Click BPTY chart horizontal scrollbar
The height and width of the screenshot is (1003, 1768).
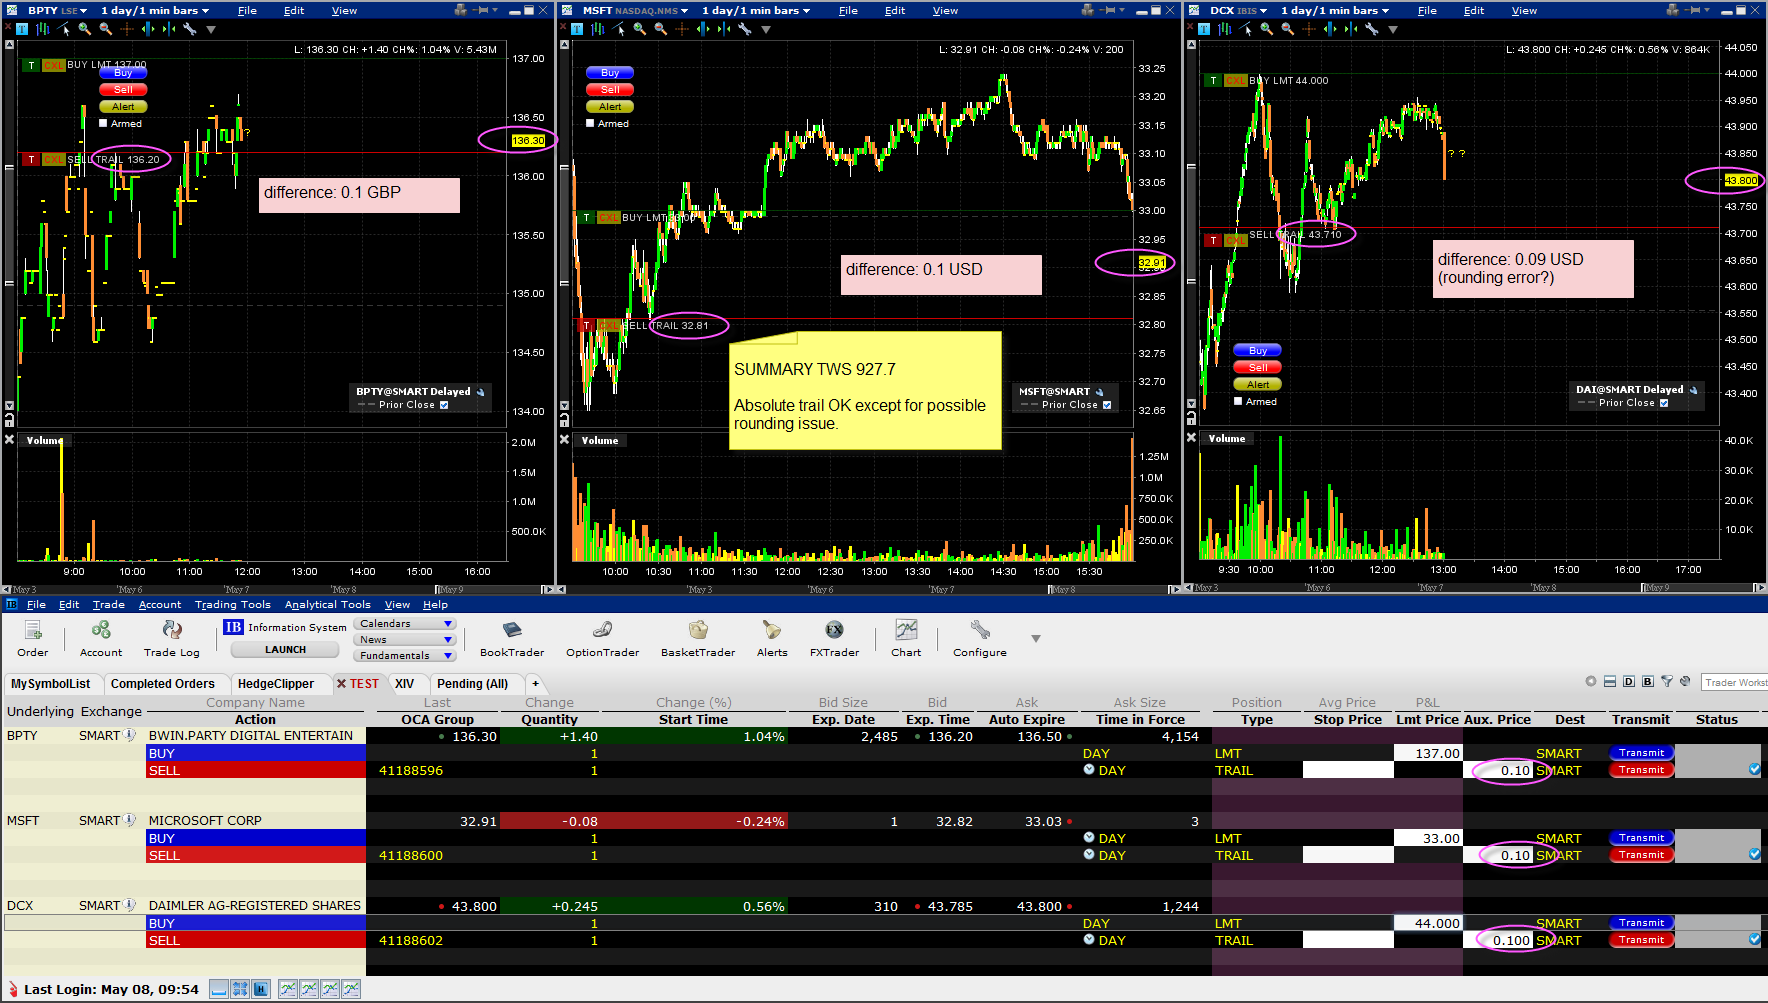pyautogui.click(x=278, y=590)
